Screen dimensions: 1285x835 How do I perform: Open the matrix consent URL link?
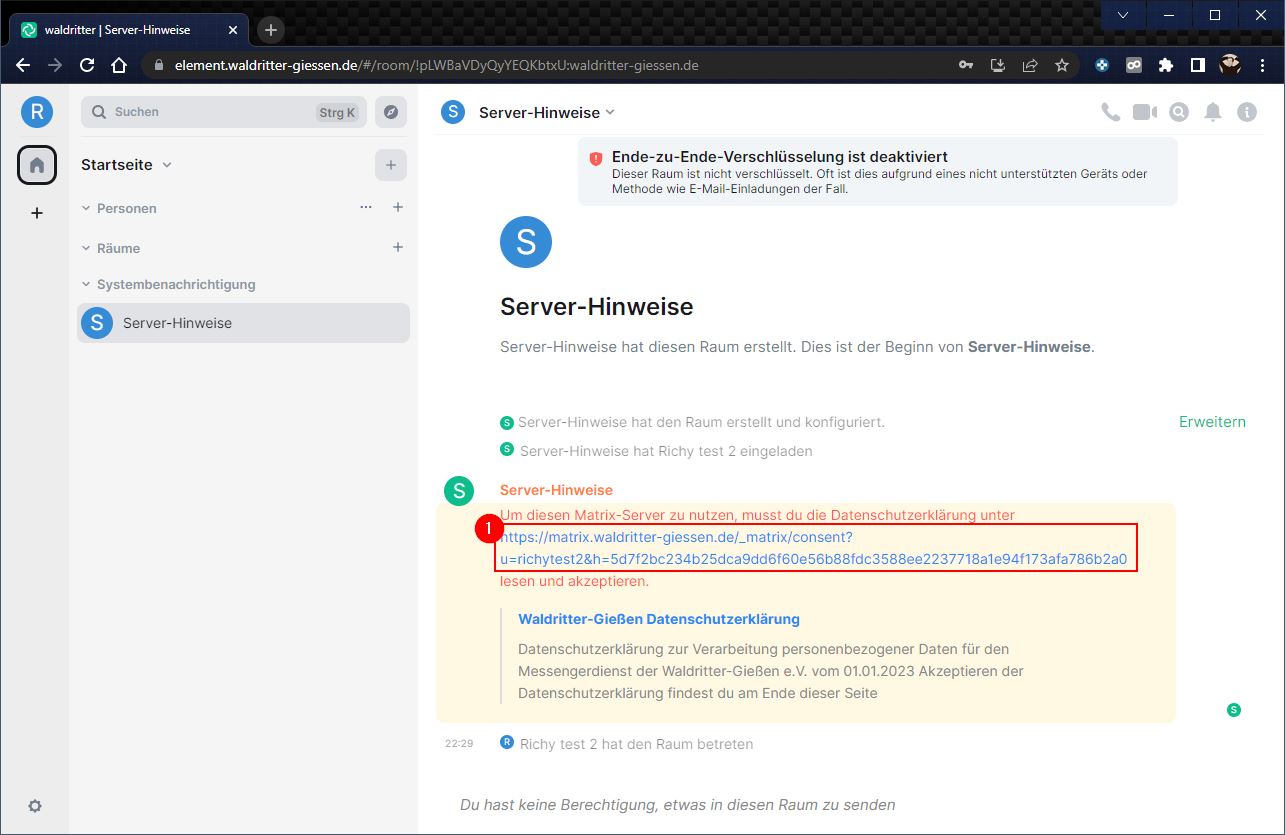pos(813,559)
